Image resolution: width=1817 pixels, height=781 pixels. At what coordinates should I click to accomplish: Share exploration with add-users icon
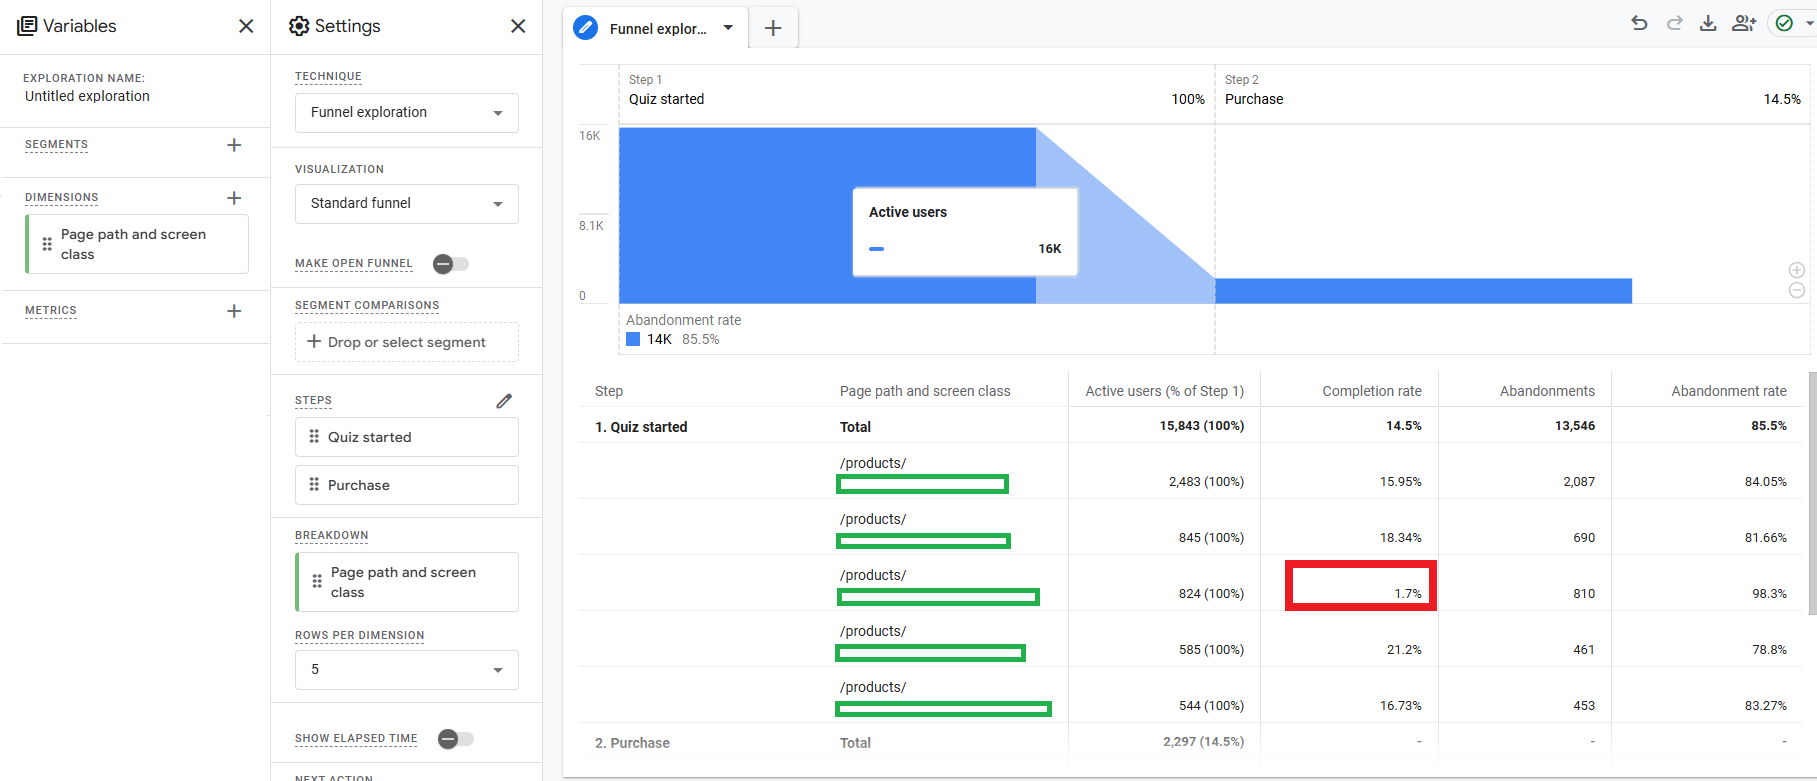pyautogui.click(x=1744, y=23)
